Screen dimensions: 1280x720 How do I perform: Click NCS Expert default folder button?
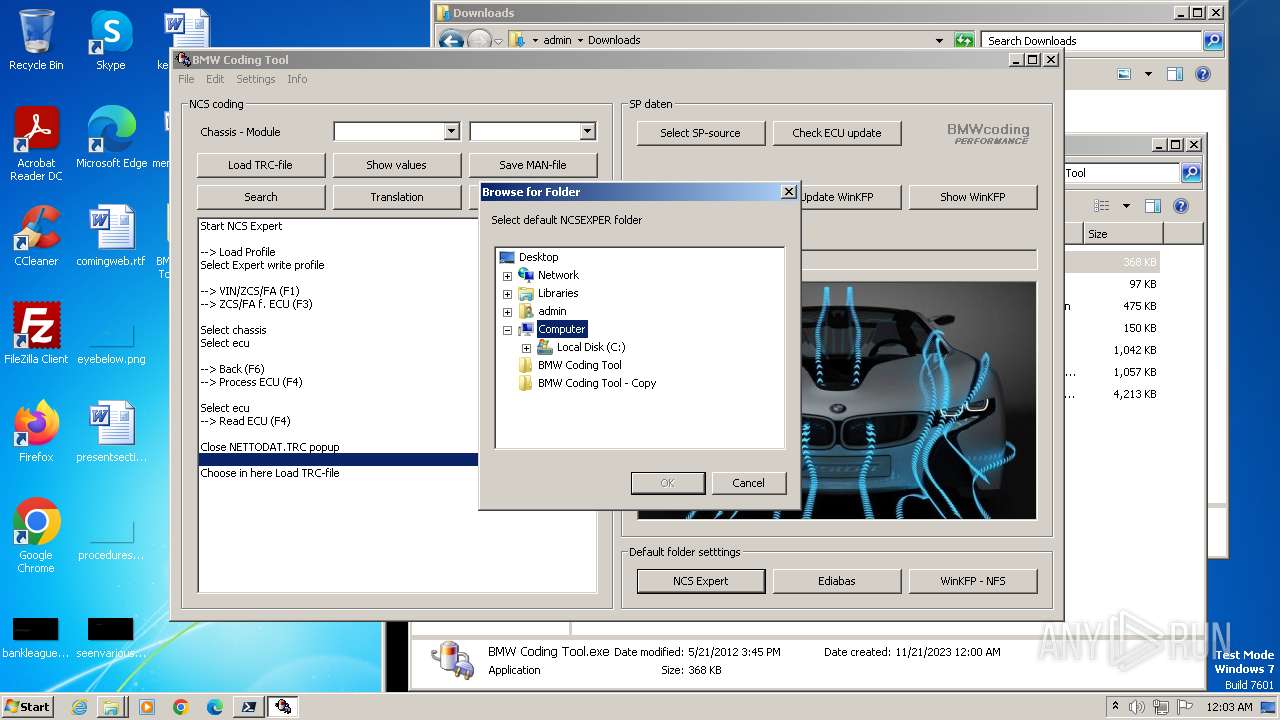[700, 581]
